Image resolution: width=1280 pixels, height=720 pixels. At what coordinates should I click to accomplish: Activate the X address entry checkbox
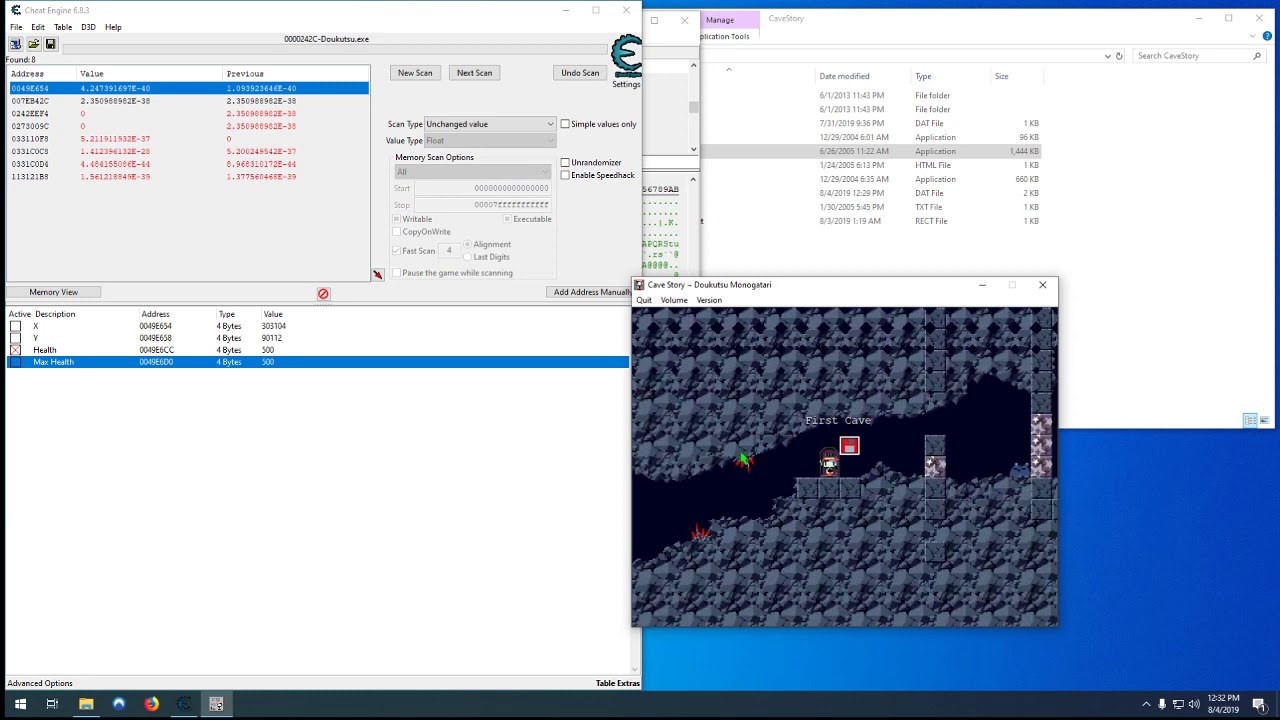(x=15, y=326)
